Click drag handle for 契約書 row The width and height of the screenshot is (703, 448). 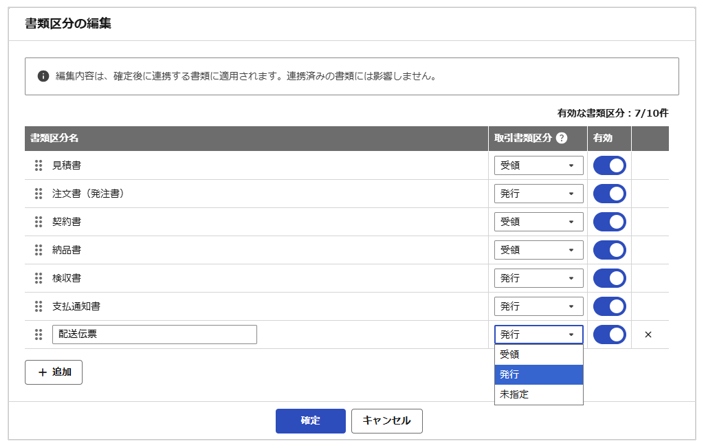[39, 222]
